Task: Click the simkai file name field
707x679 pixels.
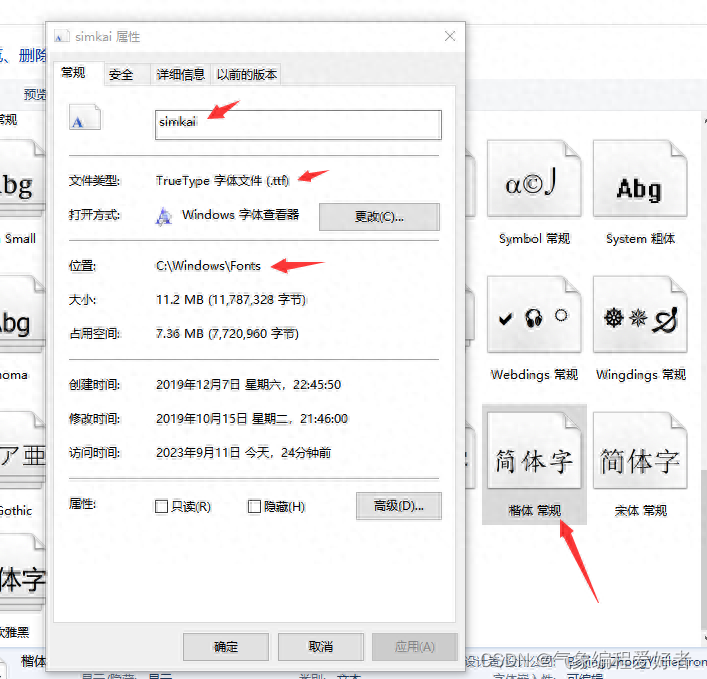Action: coord(298,125)
